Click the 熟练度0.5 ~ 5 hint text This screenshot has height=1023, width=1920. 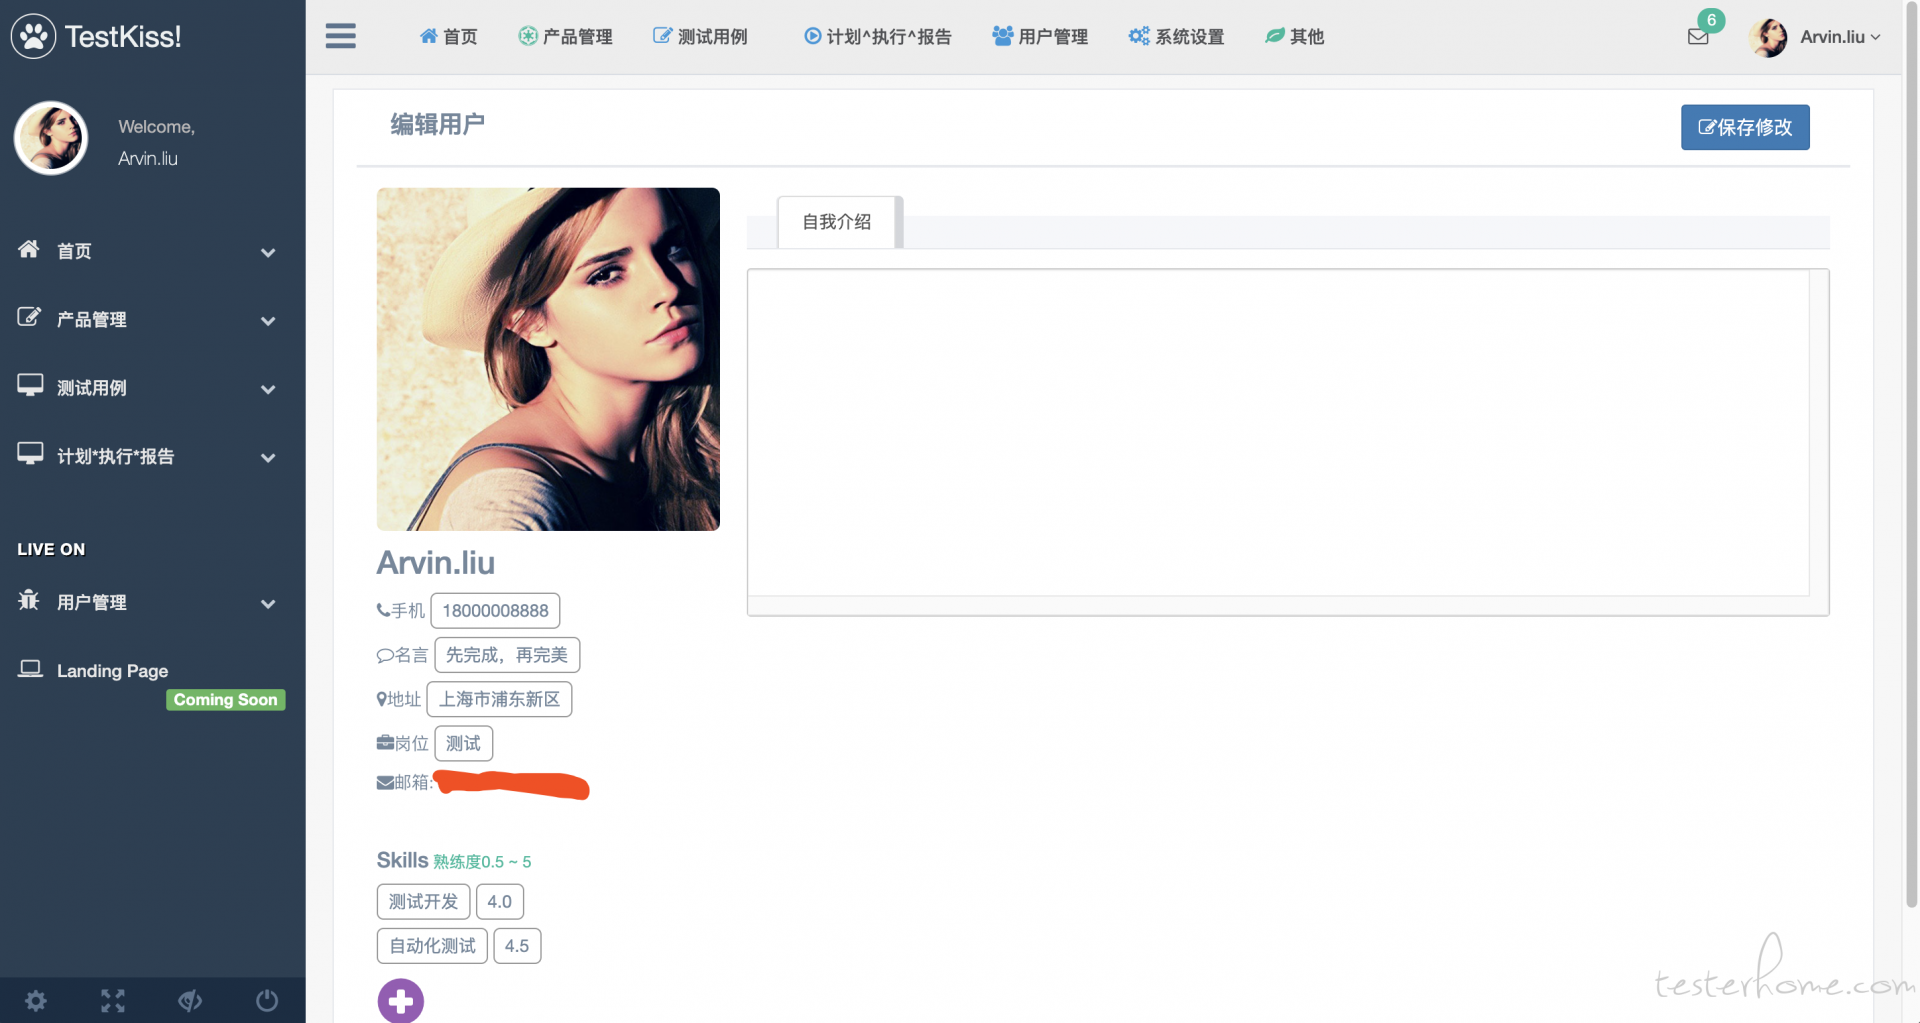(x=482, y=862)
